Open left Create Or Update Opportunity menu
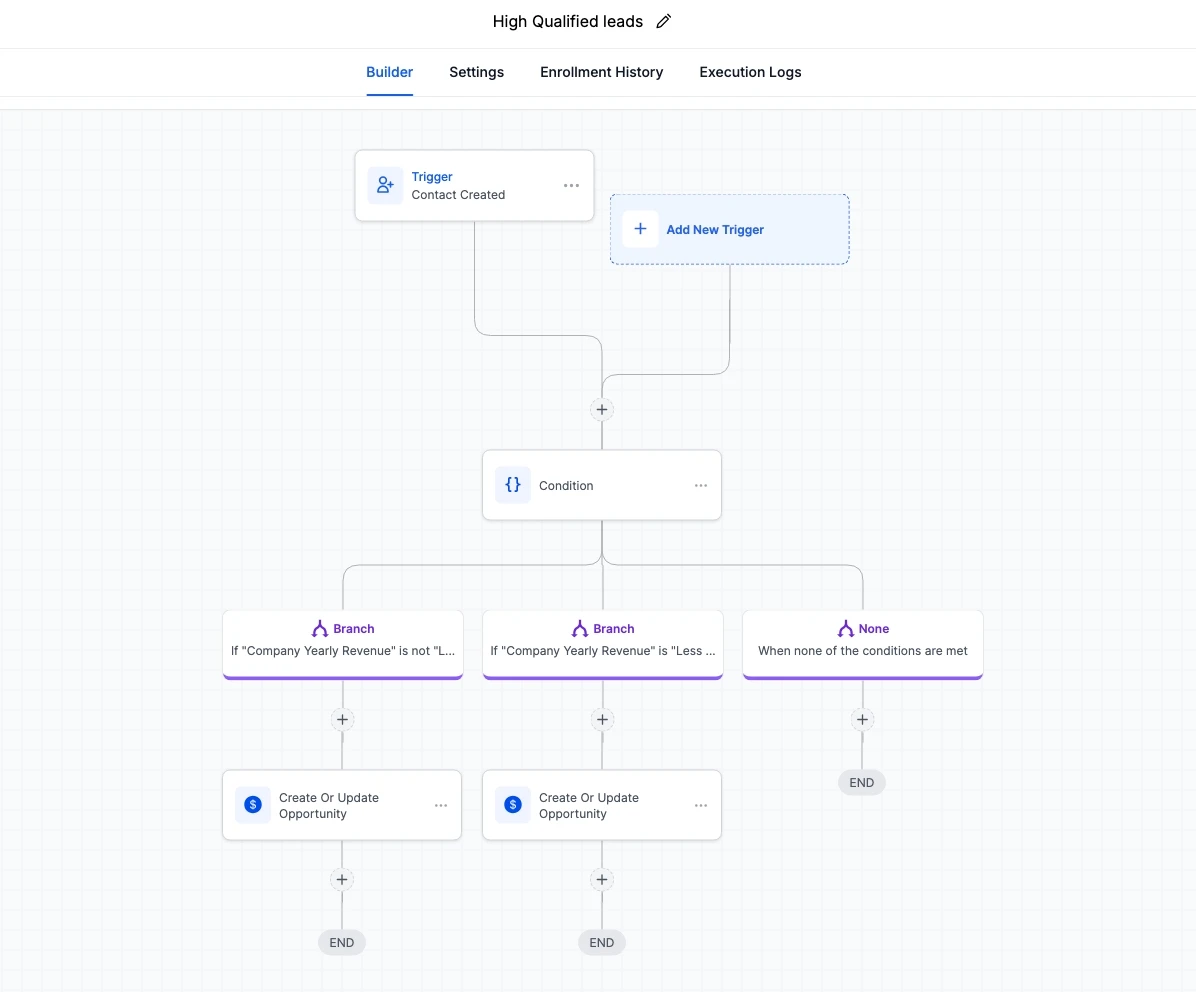 pyautogui.click(x=441, y=805)
